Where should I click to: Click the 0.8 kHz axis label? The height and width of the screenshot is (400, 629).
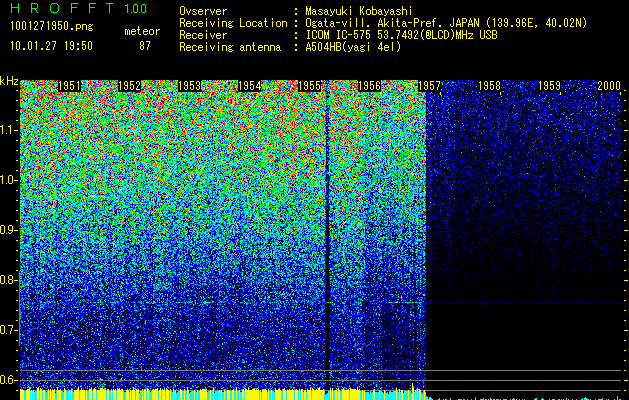click(9, 280)
